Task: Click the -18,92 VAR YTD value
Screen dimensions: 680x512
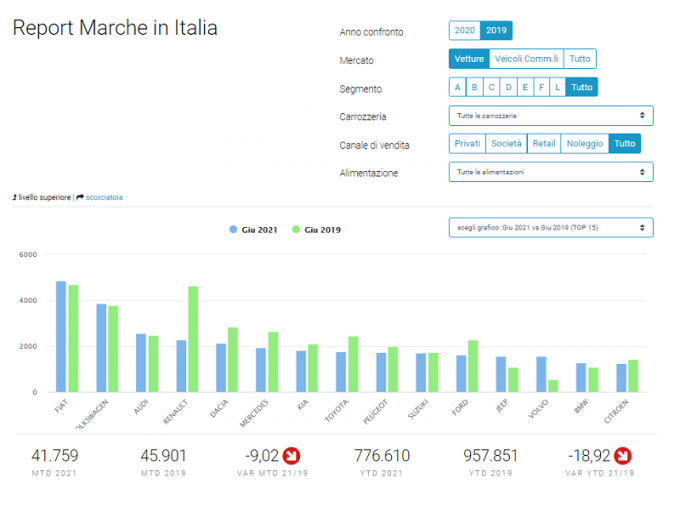Action: pos(589,456)
